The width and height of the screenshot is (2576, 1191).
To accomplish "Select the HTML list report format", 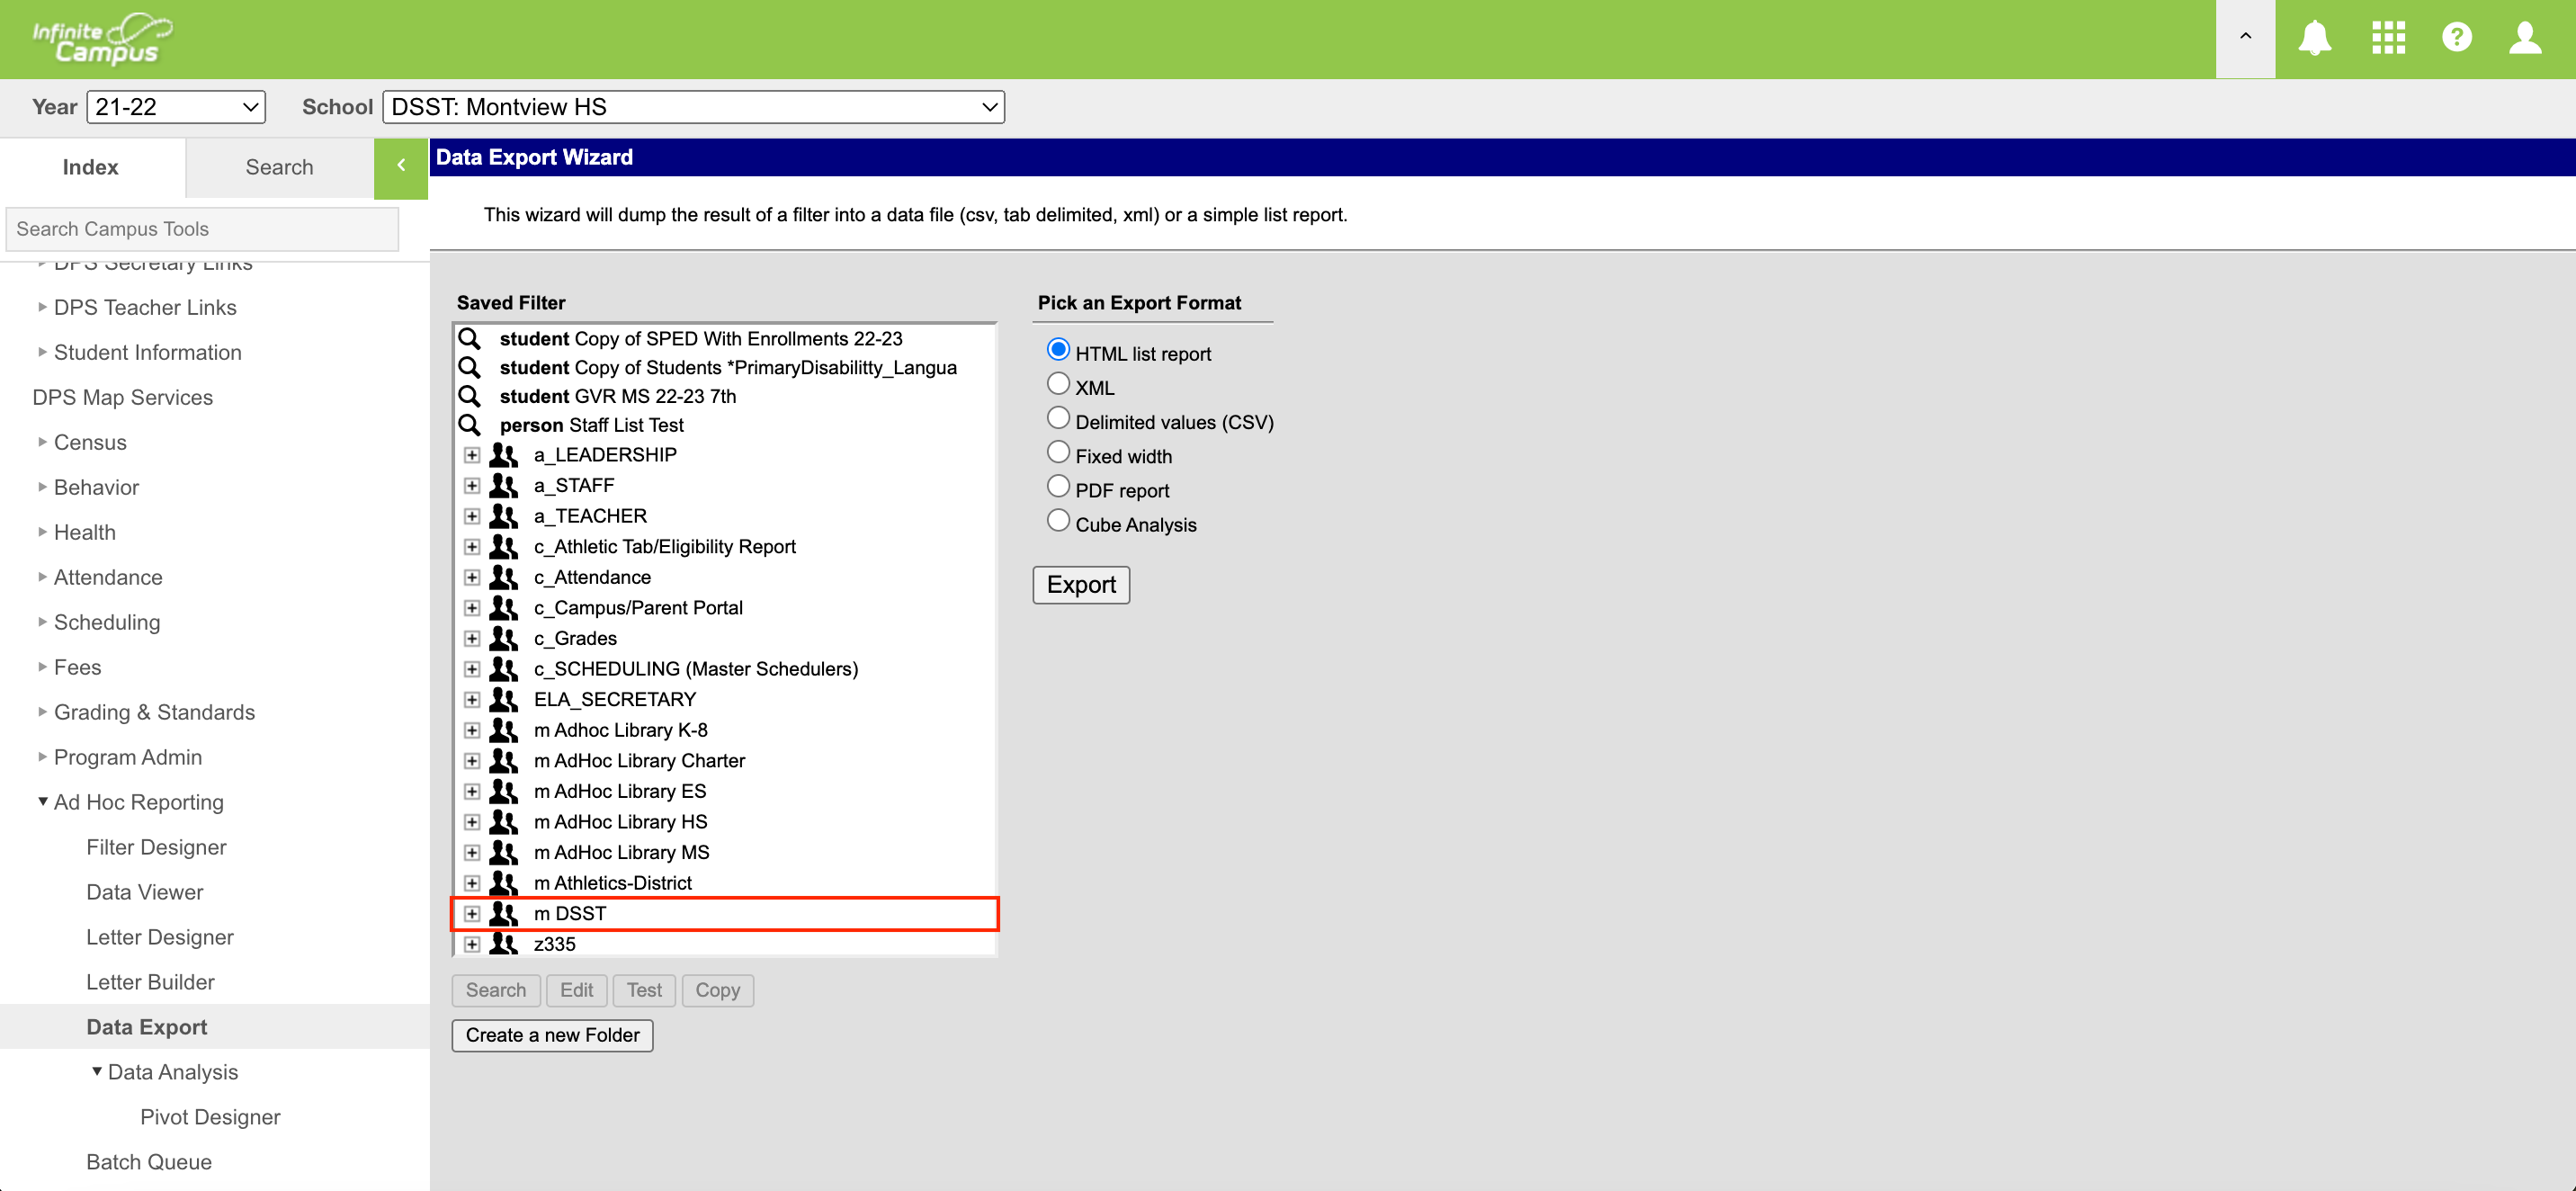I will coord(1058,350).
